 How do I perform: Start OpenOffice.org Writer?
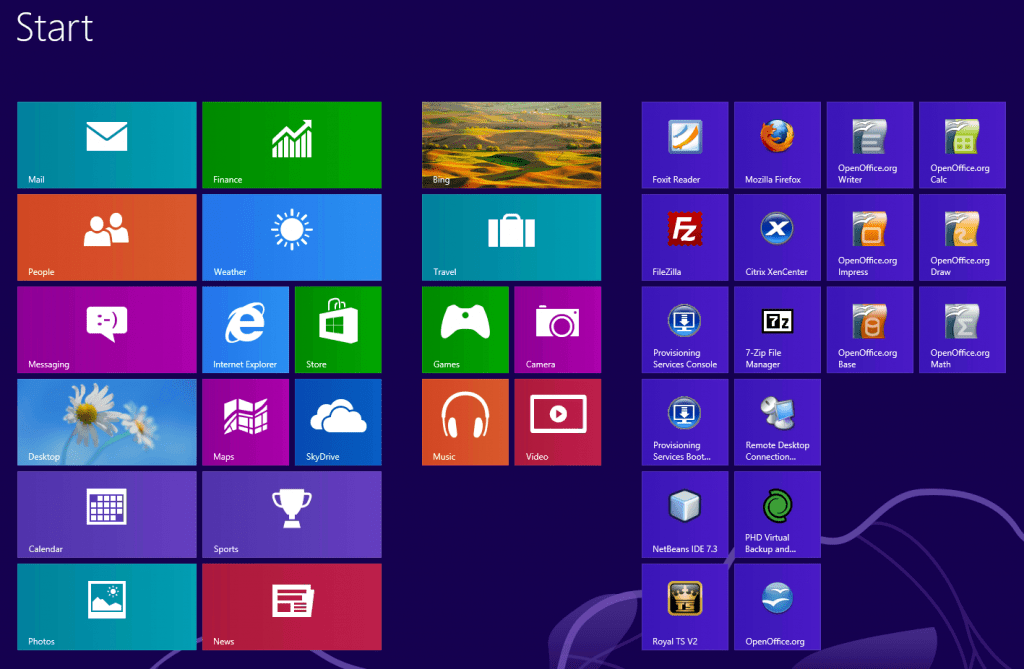(869, 144)
